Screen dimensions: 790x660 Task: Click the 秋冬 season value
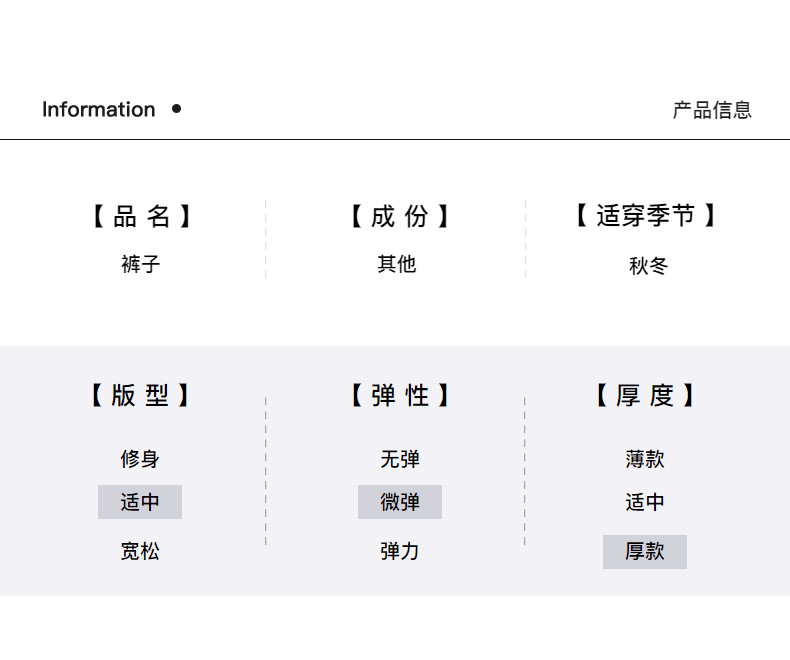click(x=648, y=266)
